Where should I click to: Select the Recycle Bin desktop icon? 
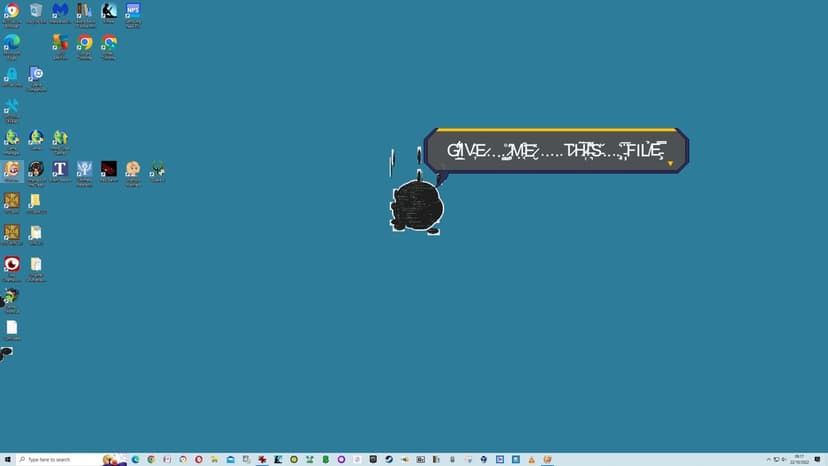coord(36,13)
